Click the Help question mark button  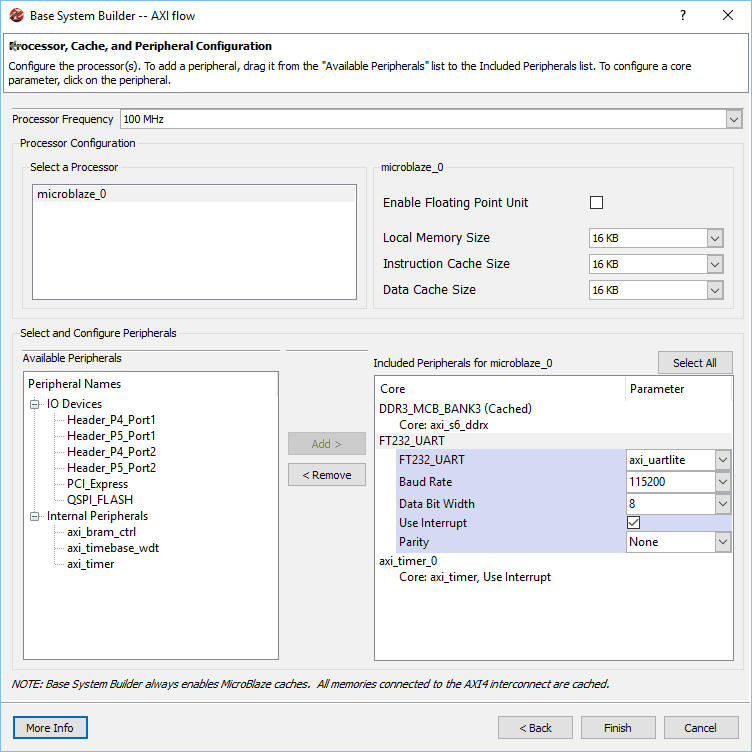click(x=683, y=16)
